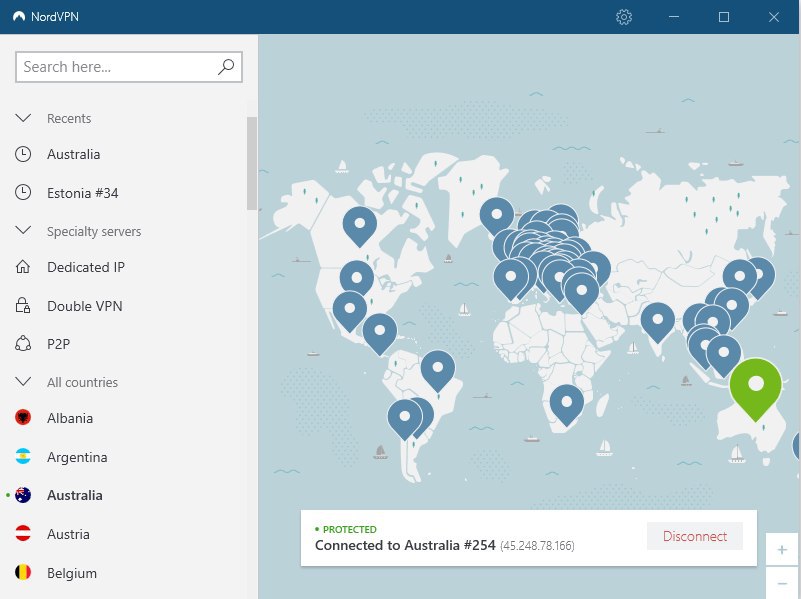The image size is (801, 599).
Task: Click the Belgium flag icon
Action: (x=23, y=572)
